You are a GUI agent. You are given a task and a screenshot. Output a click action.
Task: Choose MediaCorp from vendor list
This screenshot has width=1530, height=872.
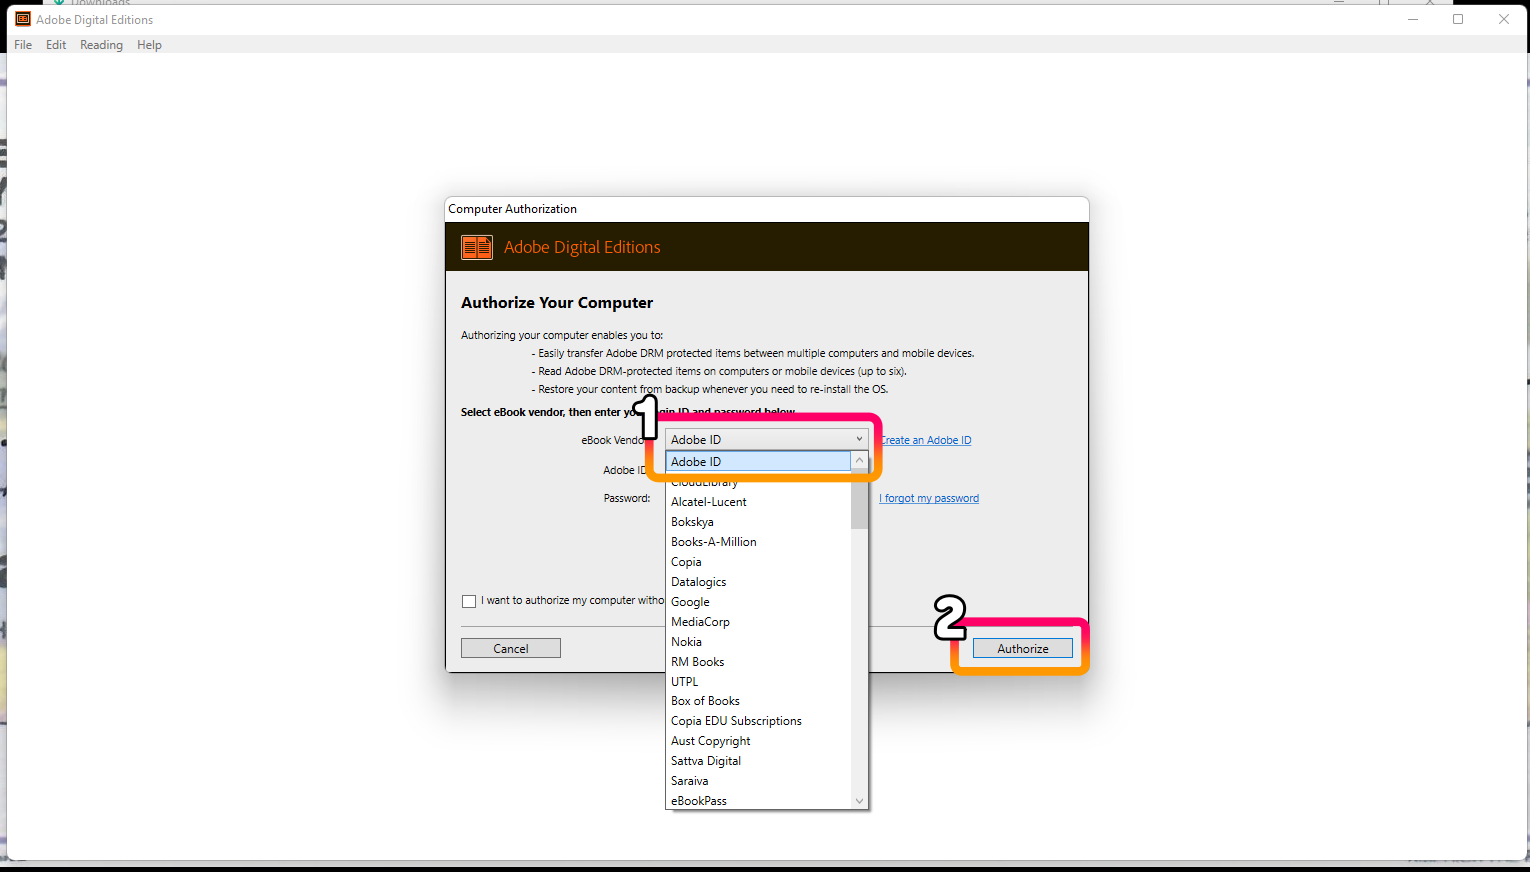(x=758, y=622)
